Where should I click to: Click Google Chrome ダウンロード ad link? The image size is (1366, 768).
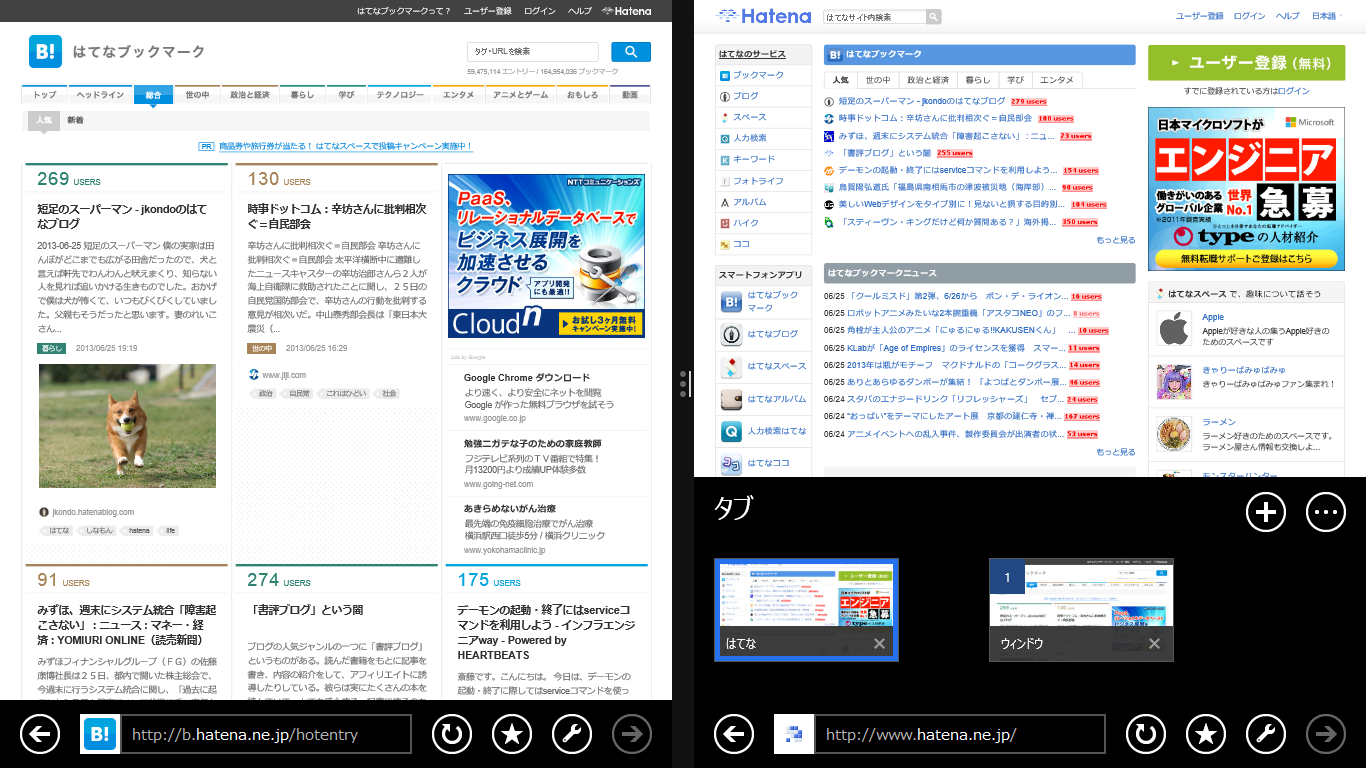tap(527, 378)
